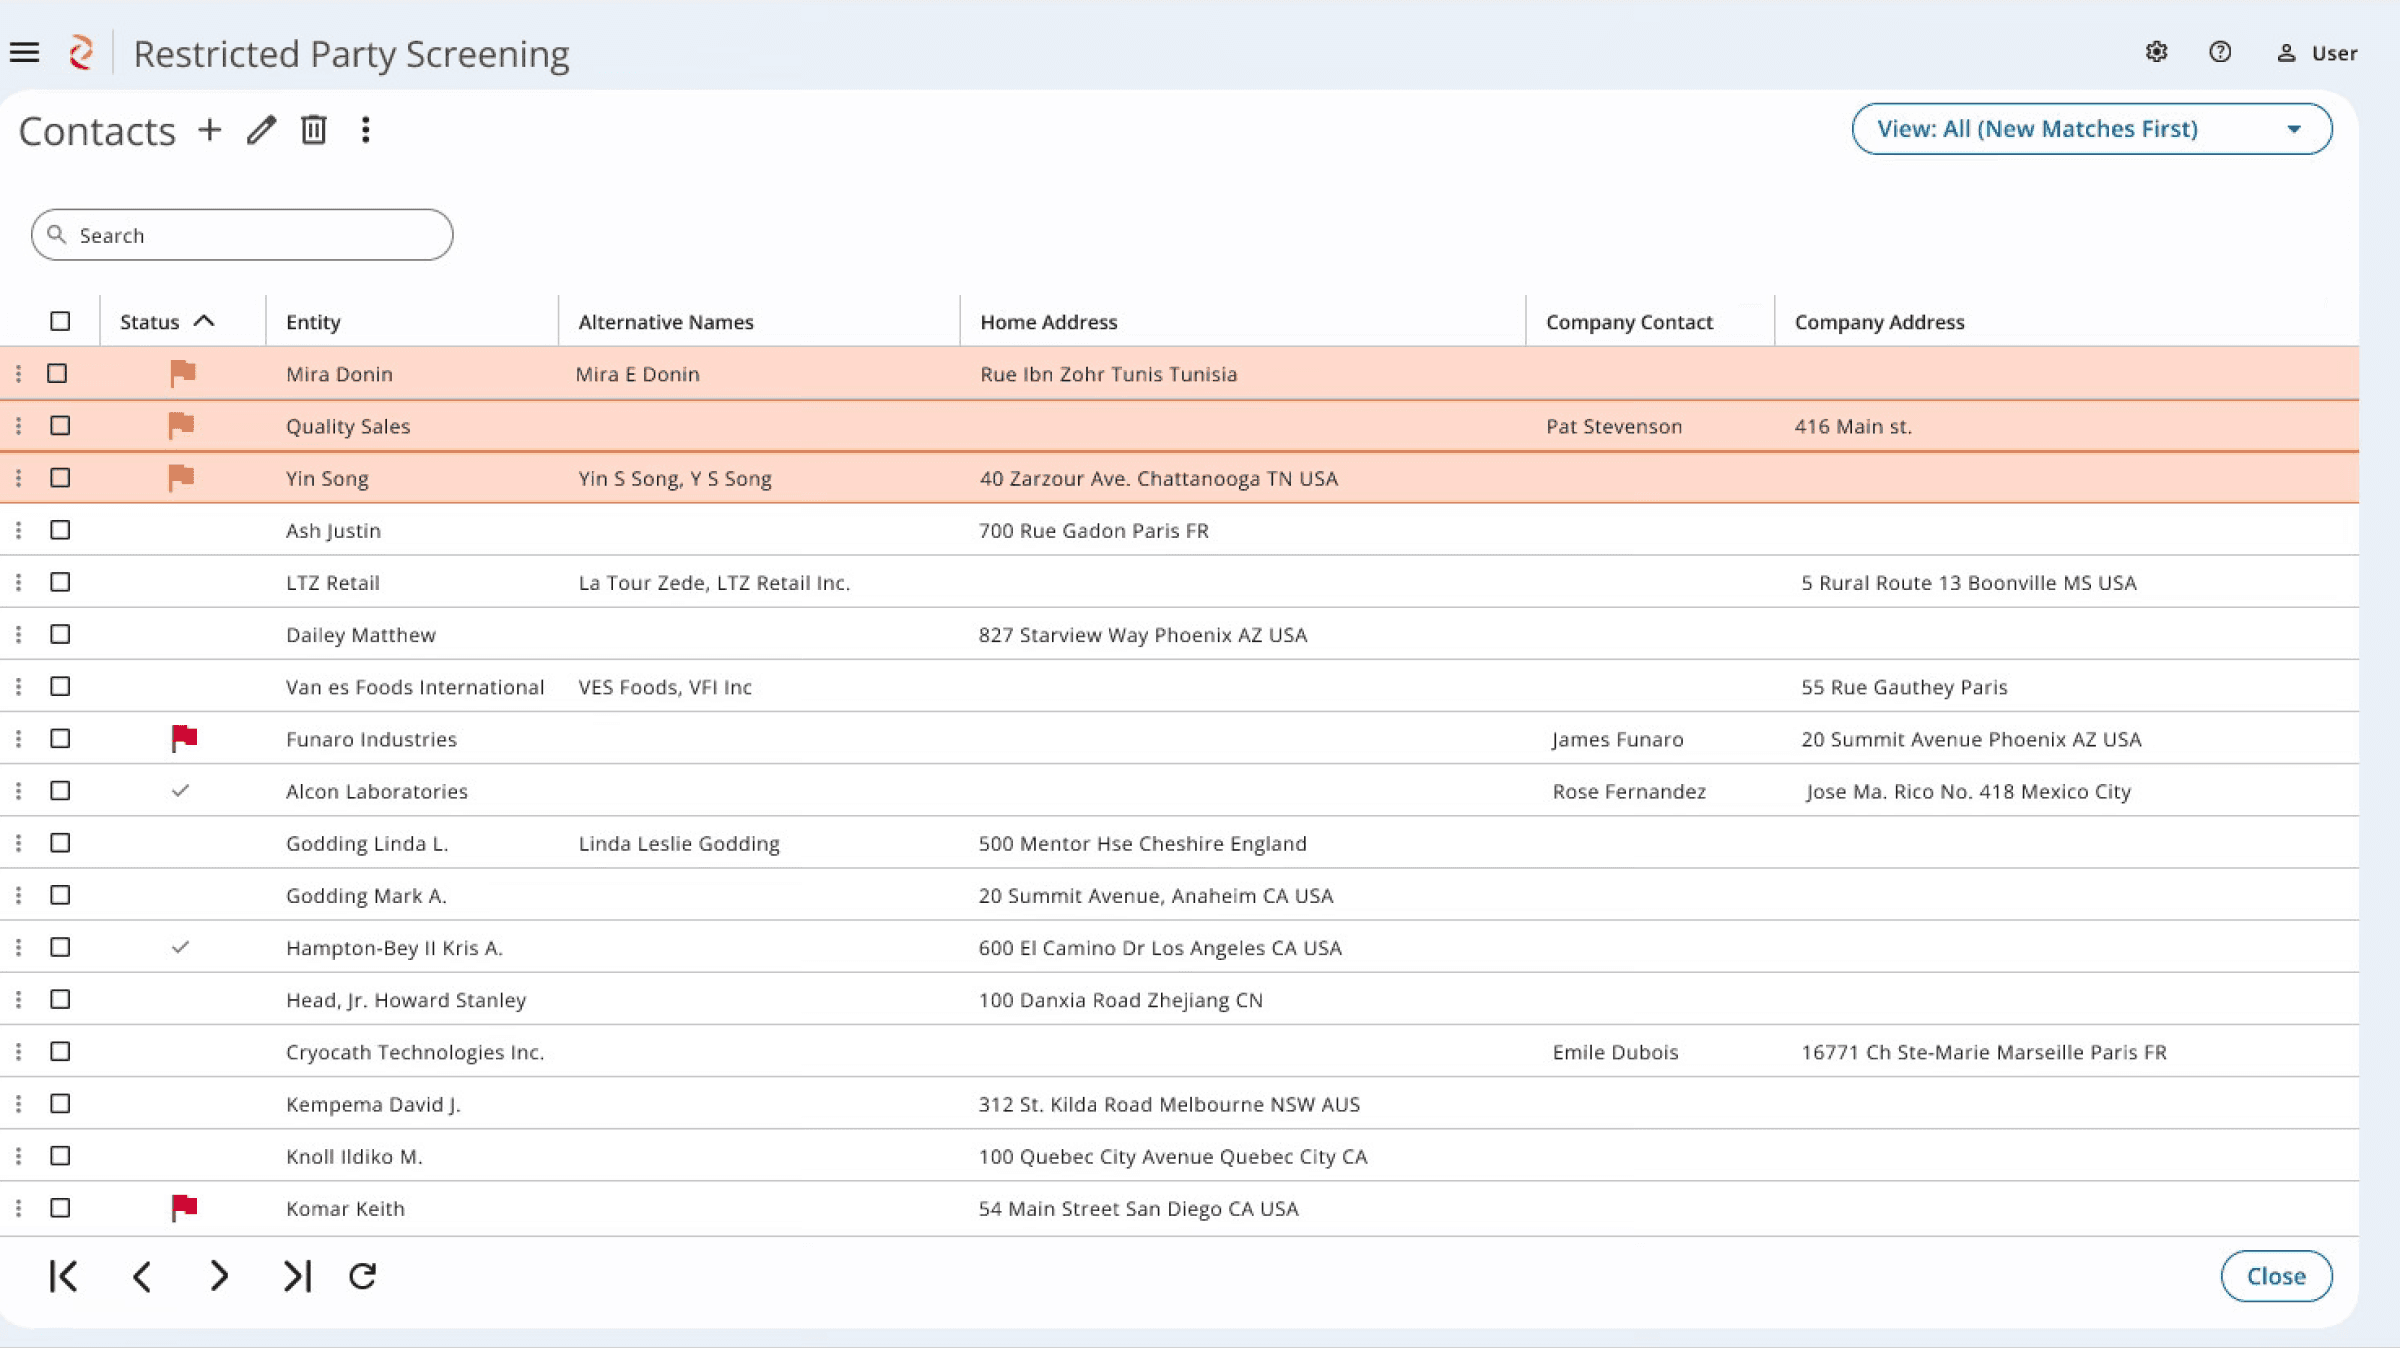Click the add contact plus icon
This screenshot has width=2400, height=1348.
tap(209, 130)
